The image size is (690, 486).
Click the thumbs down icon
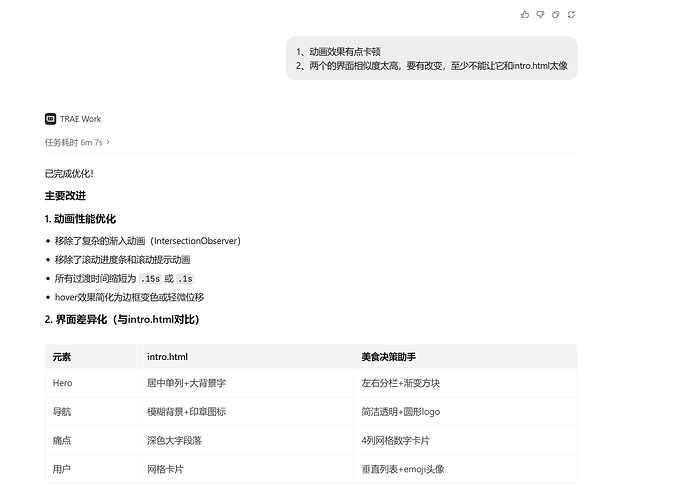(540, 15)
